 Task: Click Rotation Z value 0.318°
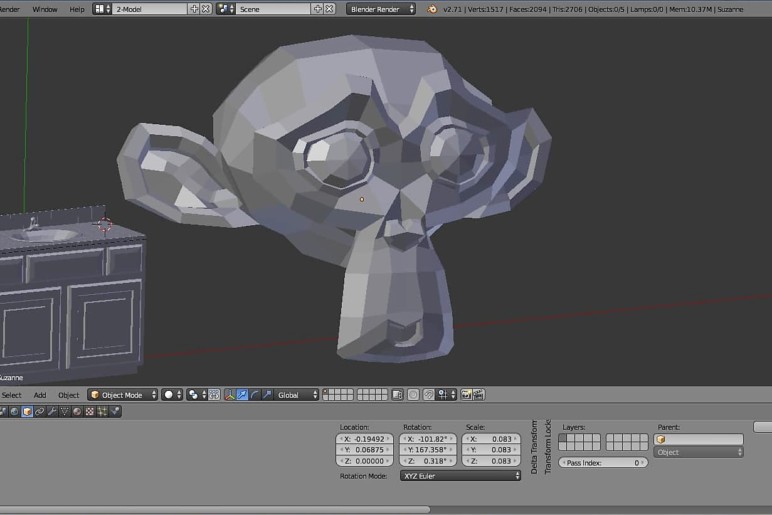[x=428, y=461]
